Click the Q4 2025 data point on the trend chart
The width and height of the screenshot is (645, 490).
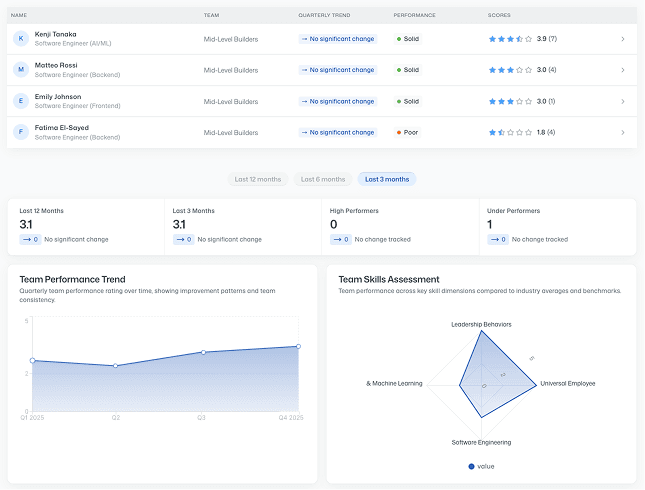(x=298, y=346)
